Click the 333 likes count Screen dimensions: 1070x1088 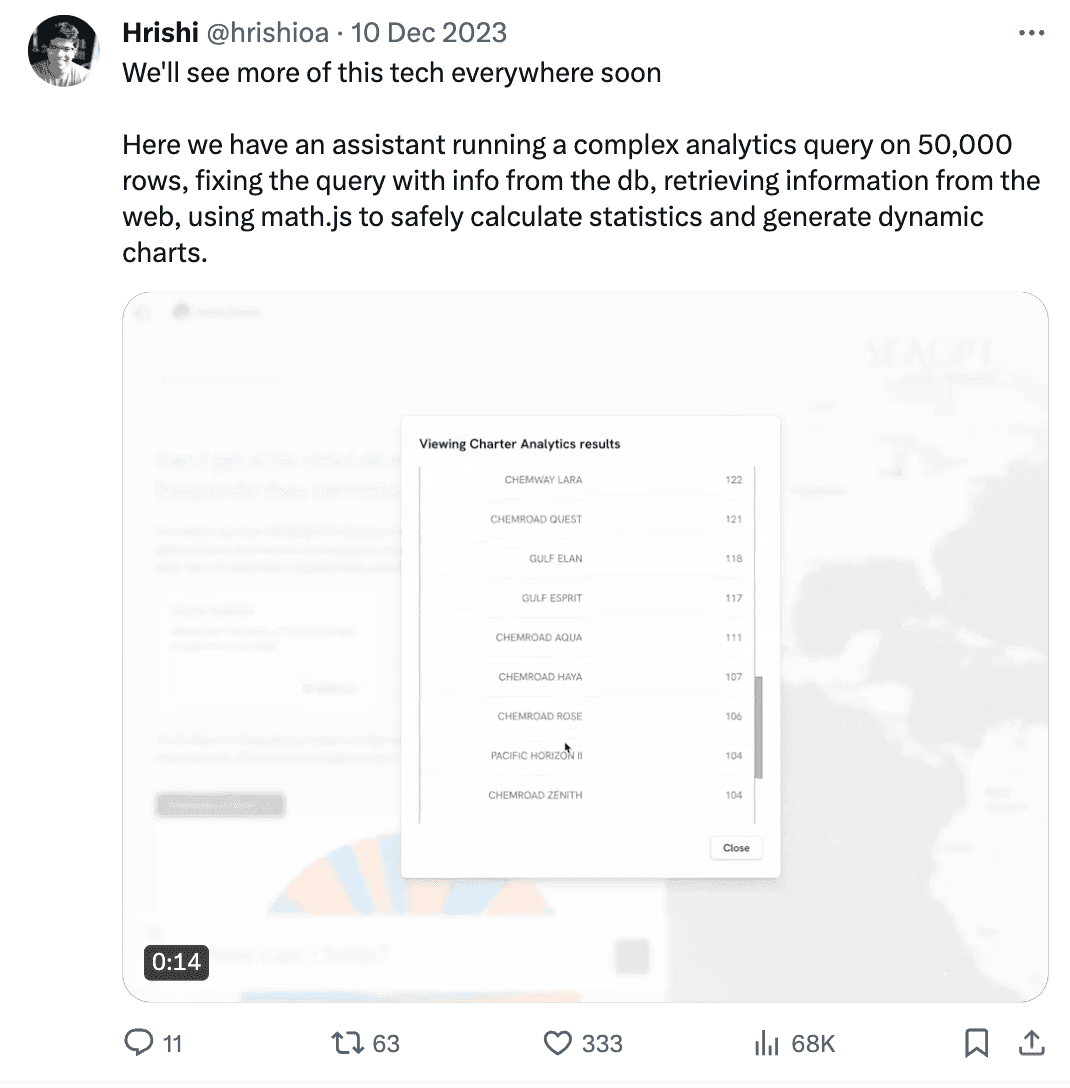coord(602,1044)
